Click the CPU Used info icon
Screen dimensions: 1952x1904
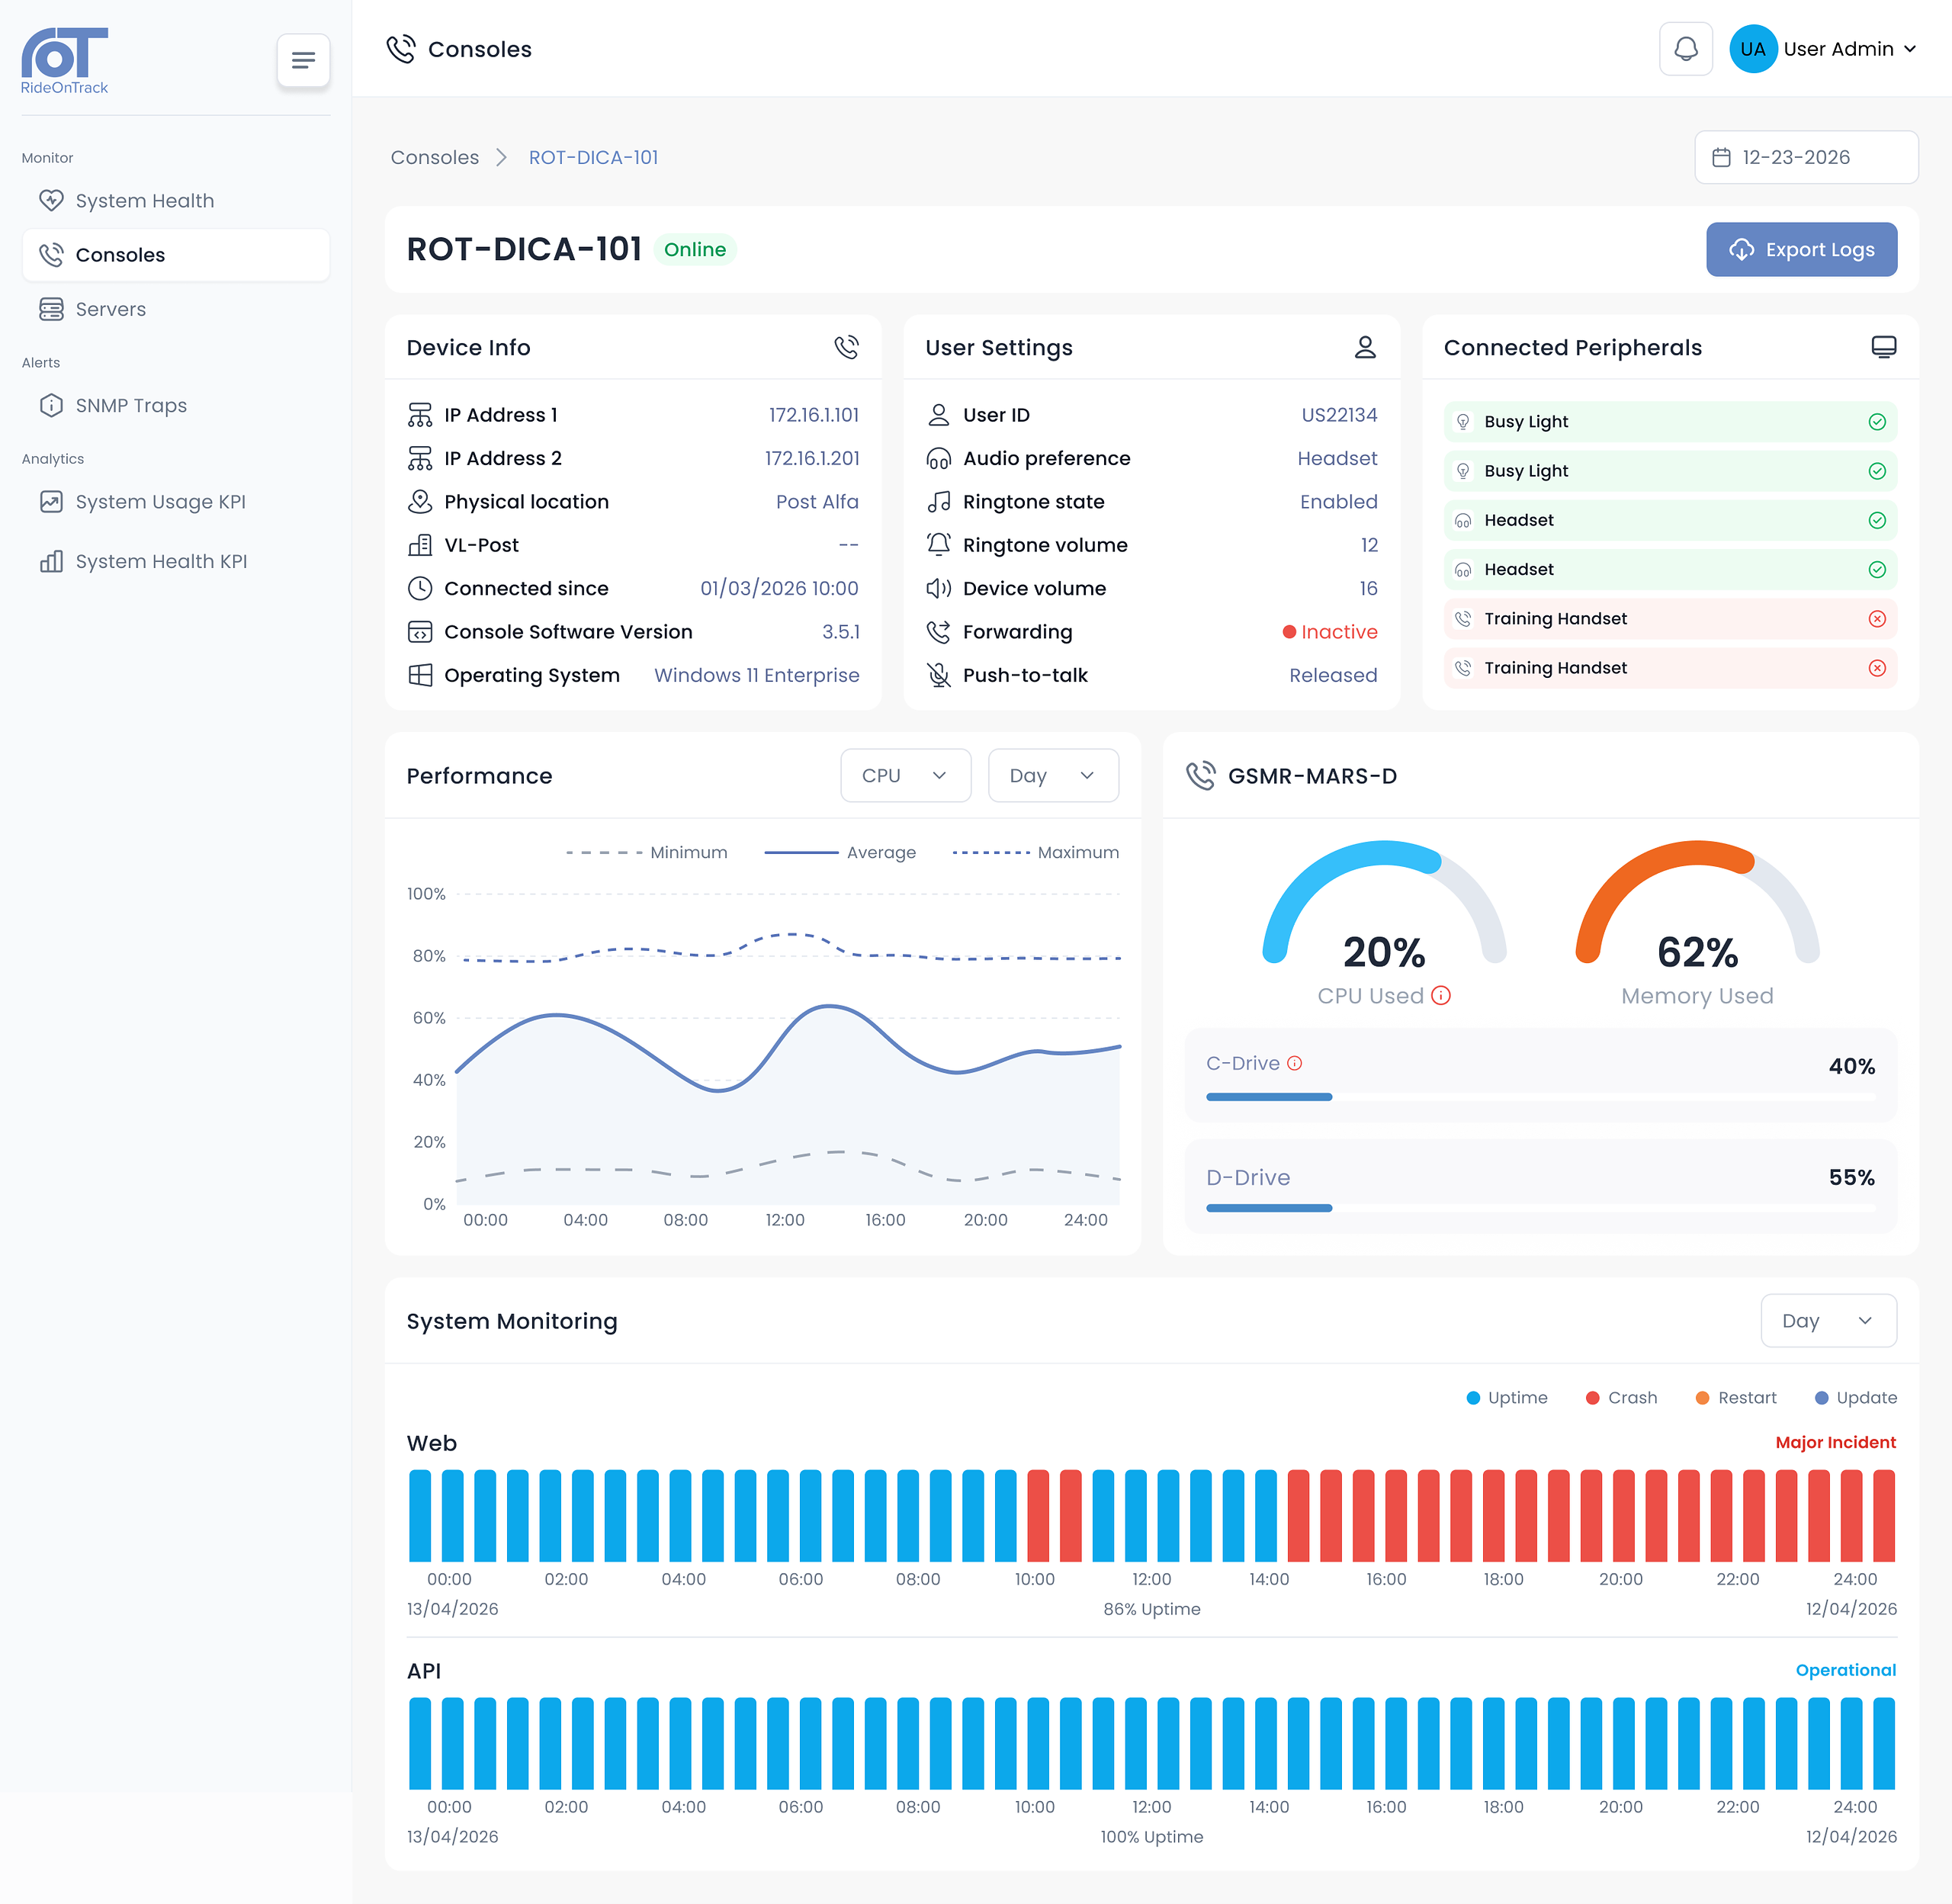(1441, 995)
